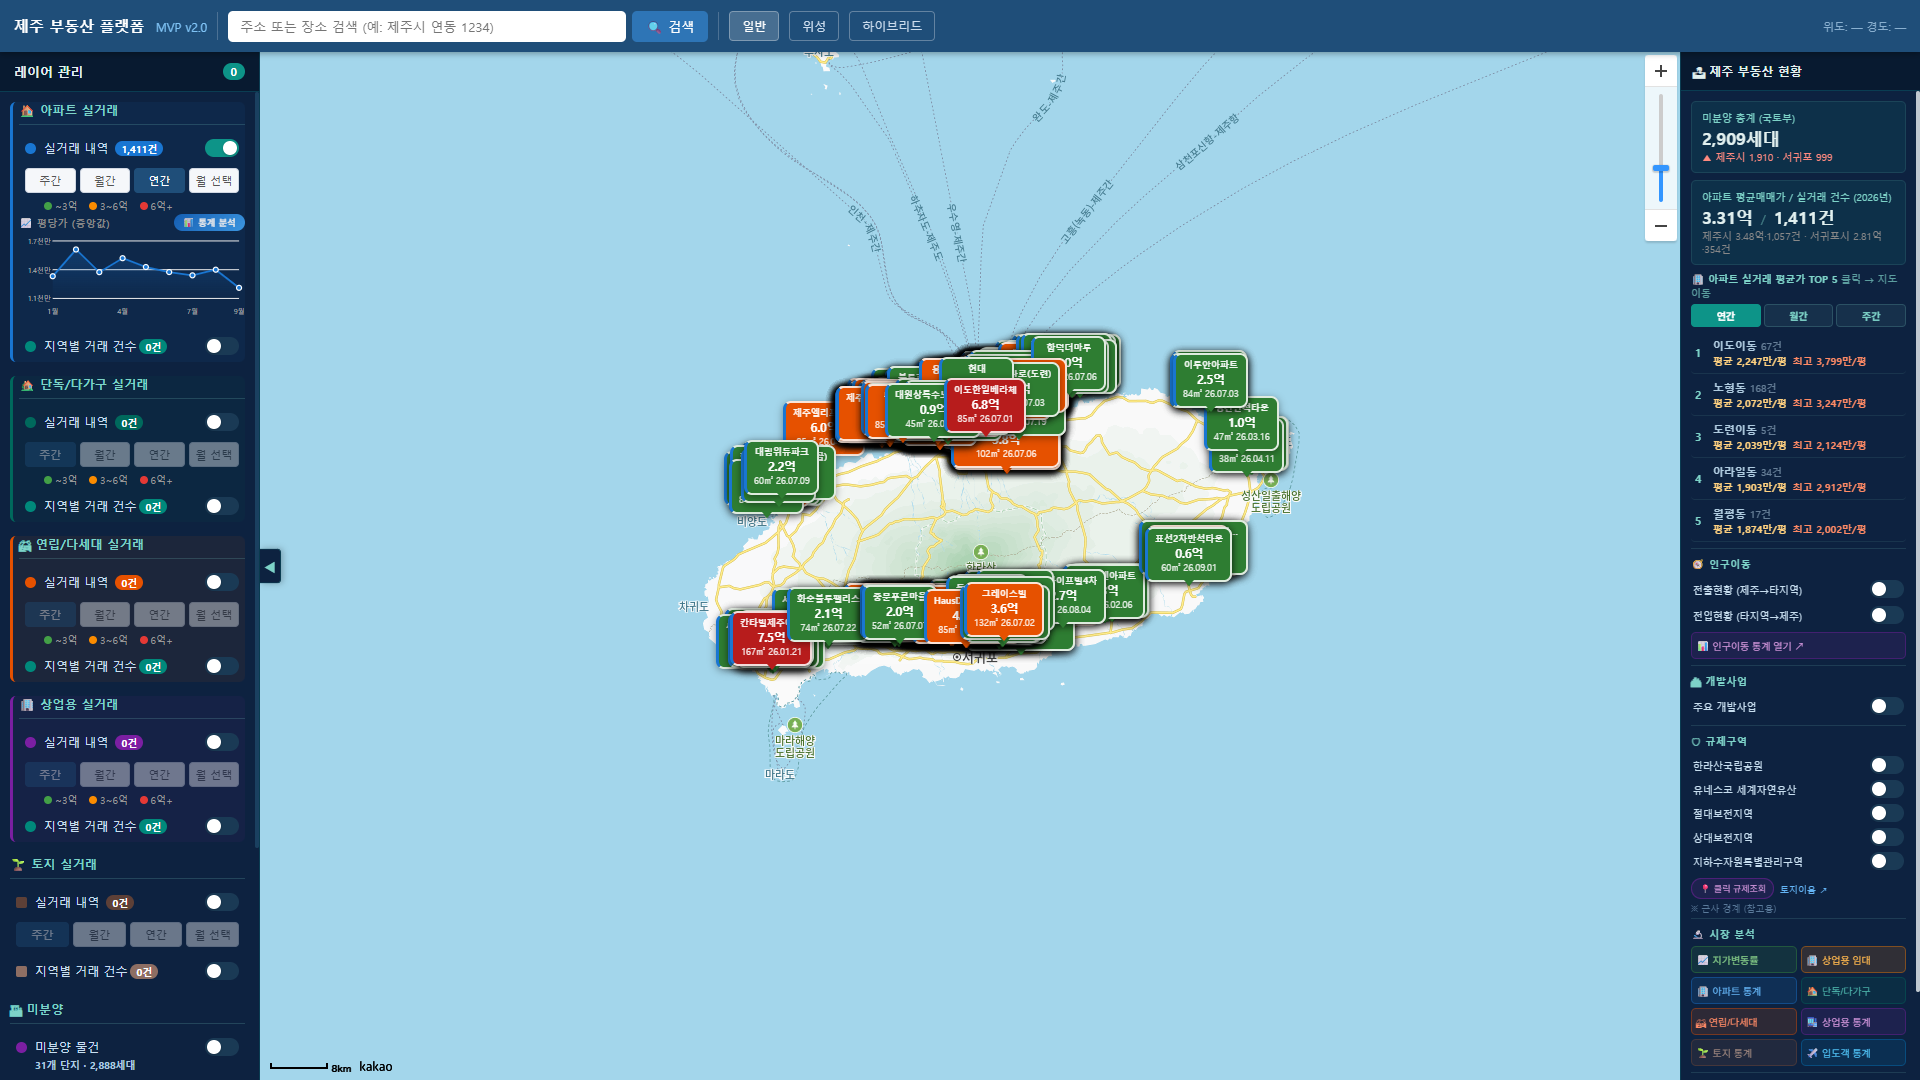
Task: Open 통계 분석 for apartment trades
Action: pyautogui.click(x=210, y=223)
